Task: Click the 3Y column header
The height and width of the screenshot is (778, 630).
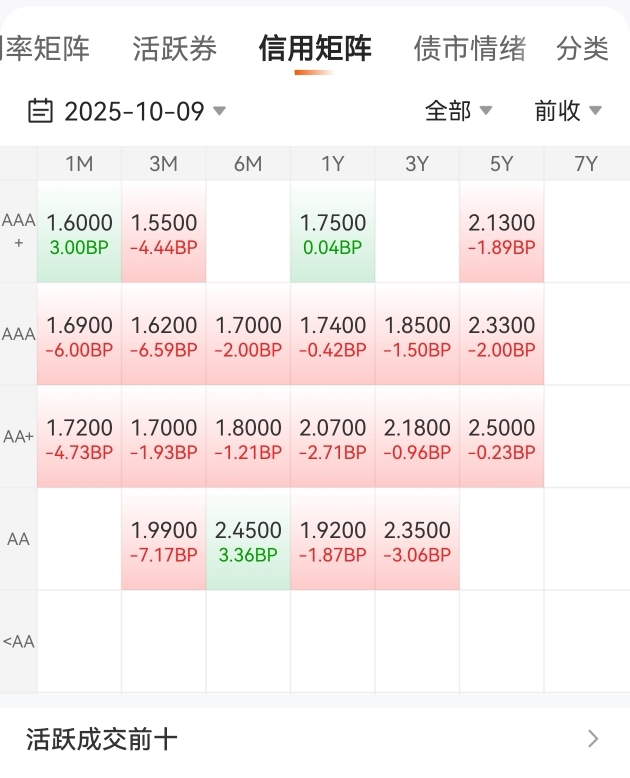Action: 417,164
